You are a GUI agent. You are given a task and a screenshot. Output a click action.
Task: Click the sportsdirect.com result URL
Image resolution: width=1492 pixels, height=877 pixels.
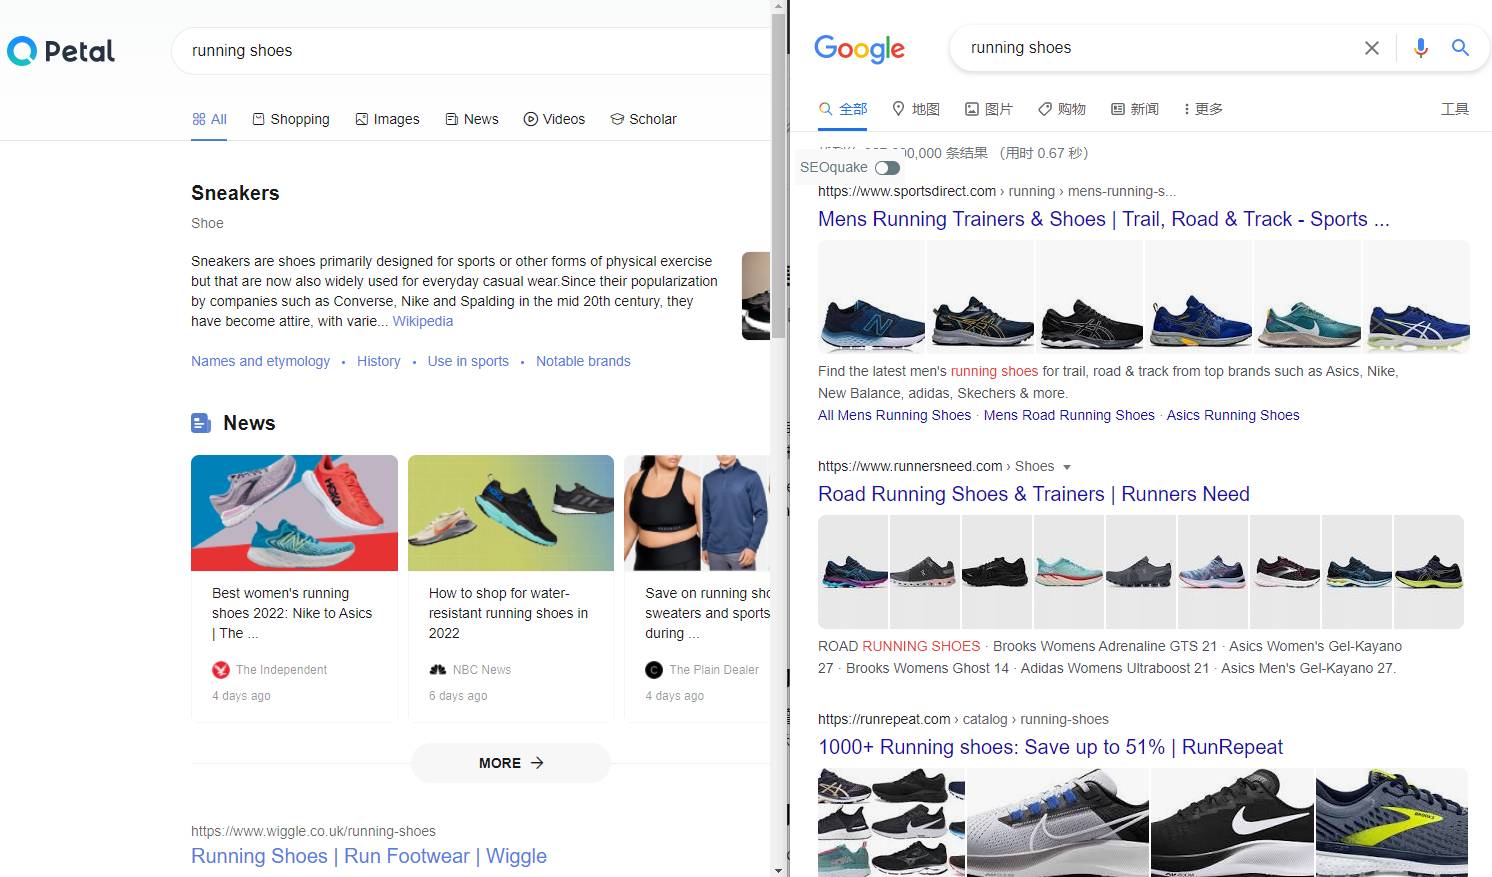pyautogui.click(x=997, y=191)
